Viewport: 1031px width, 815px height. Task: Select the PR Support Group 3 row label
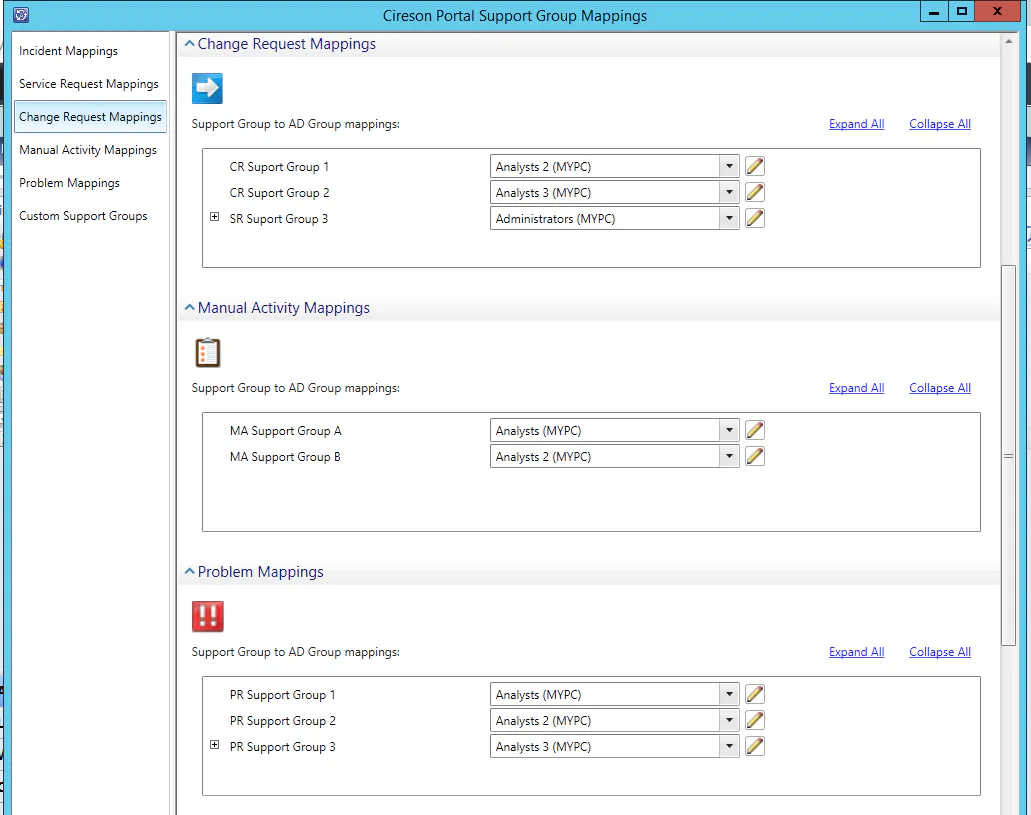pyautogui.click(x=282, y=747)
